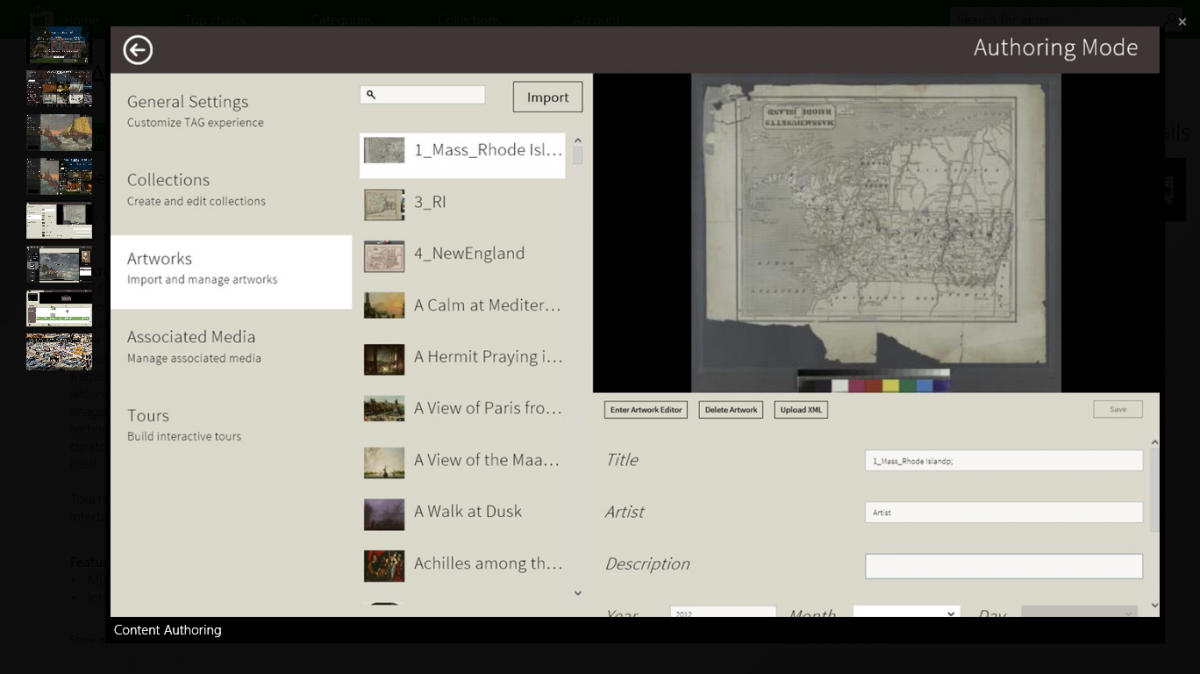Open the Month dropdown
Screen dimensions: 1200x674
[906, 613]
